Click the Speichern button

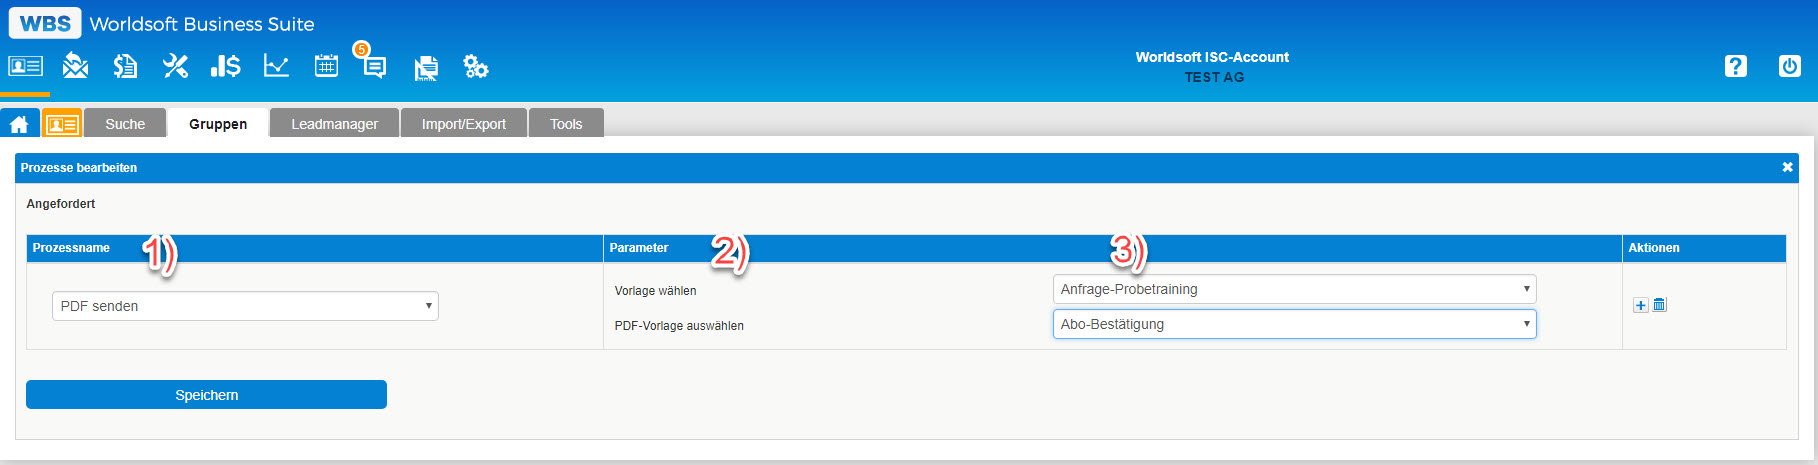(x=206, y=395)
